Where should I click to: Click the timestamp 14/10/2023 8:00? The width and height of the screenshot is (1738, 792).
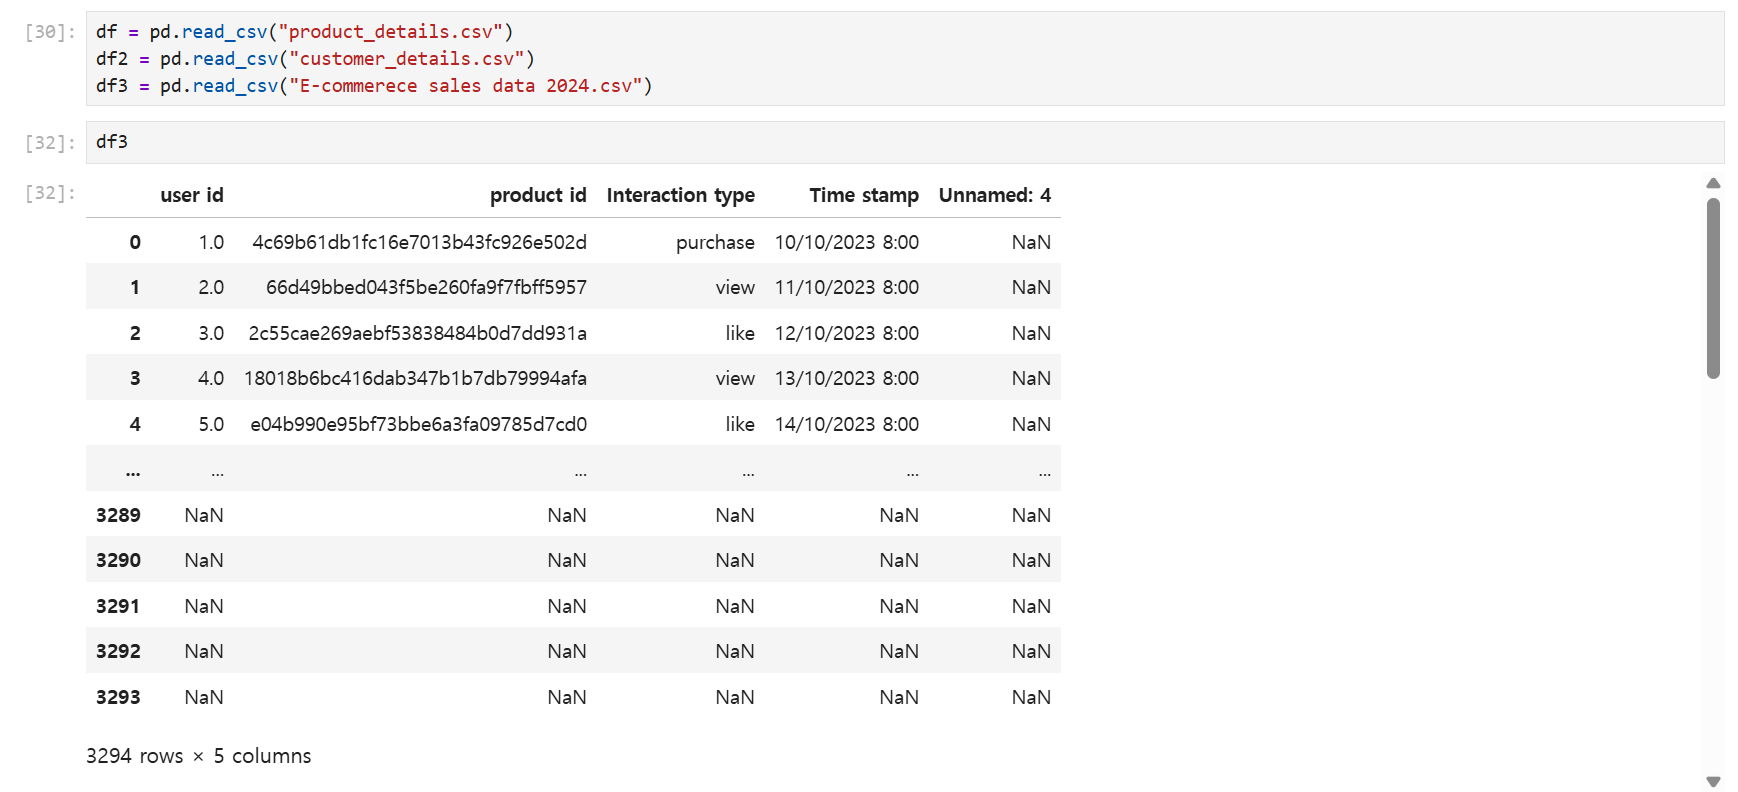tap(846, 424)
